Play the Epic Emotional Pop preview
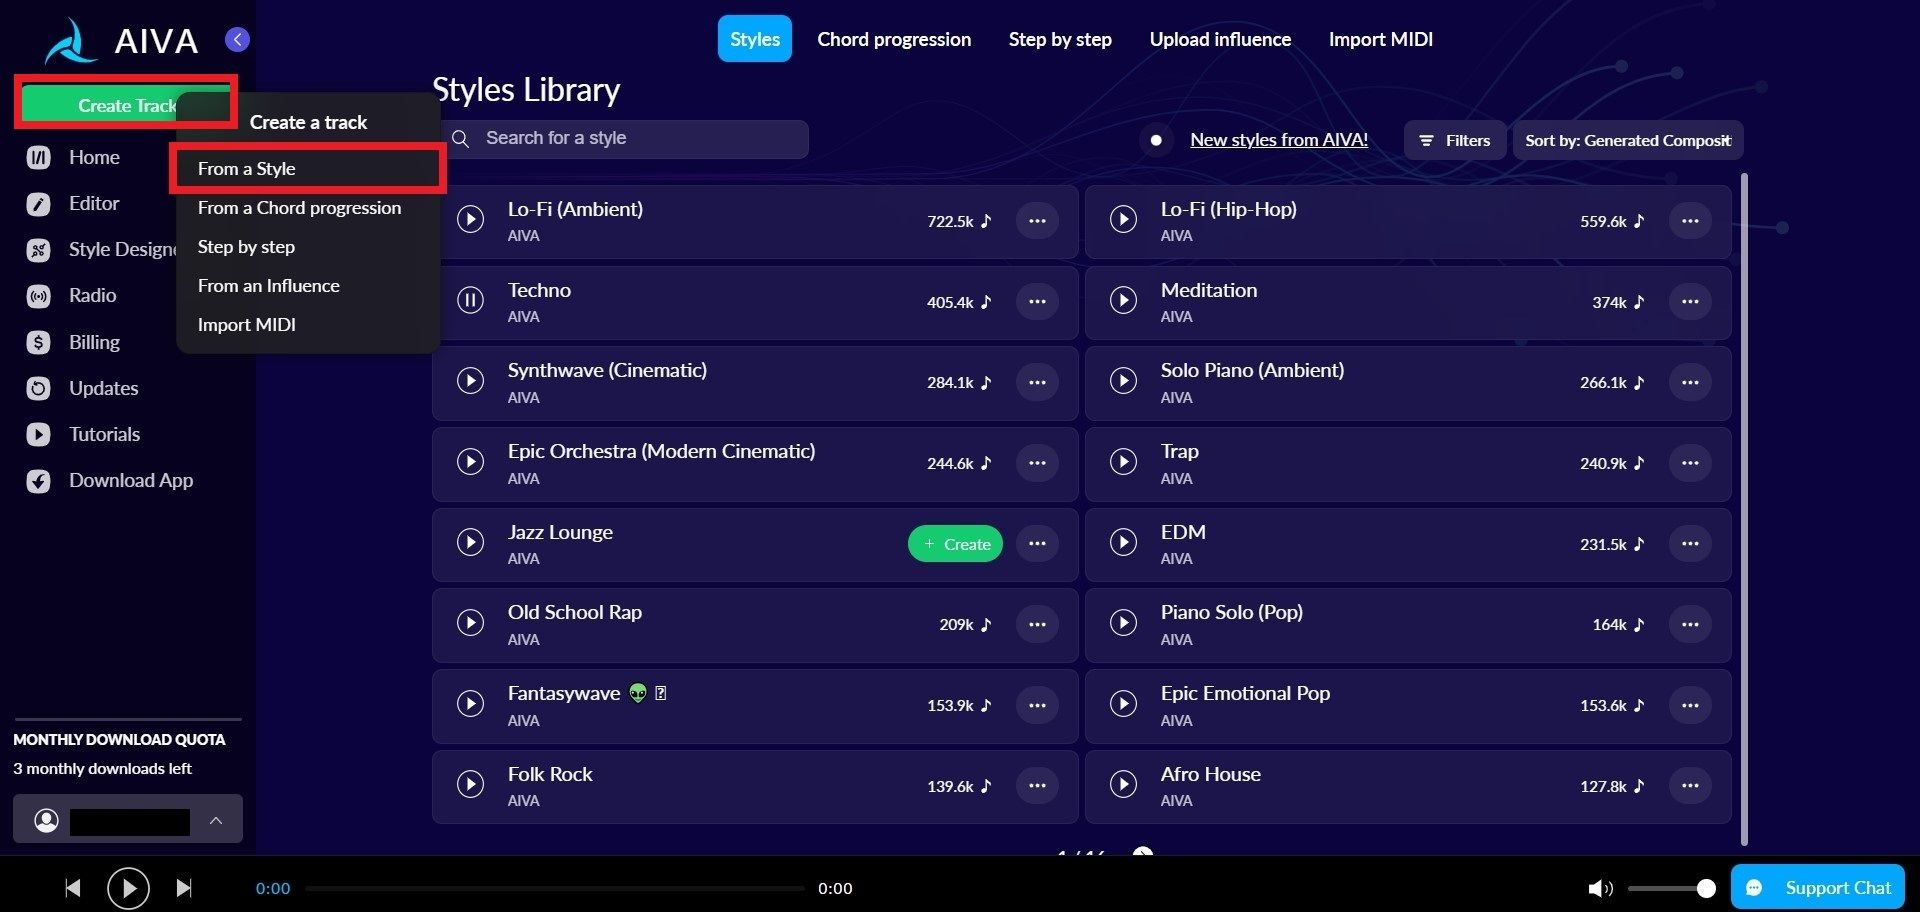Viewport: 1920px width, 912px height. [x=1123, y=704]
